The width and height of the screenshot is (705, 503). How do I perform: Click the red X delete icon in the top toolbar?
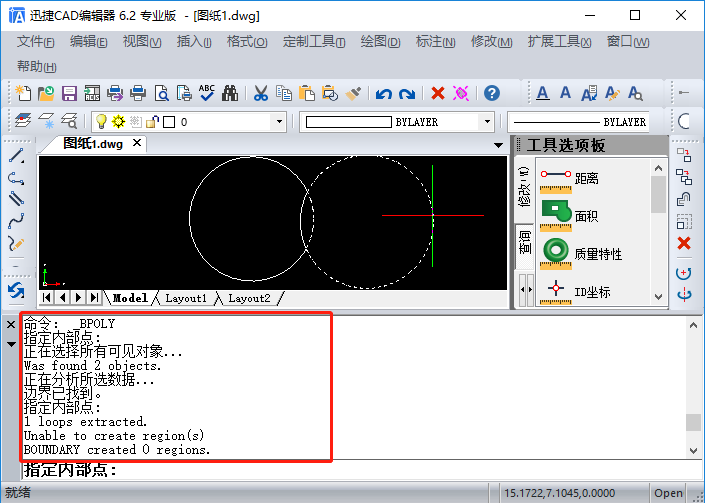coord(437,93)
